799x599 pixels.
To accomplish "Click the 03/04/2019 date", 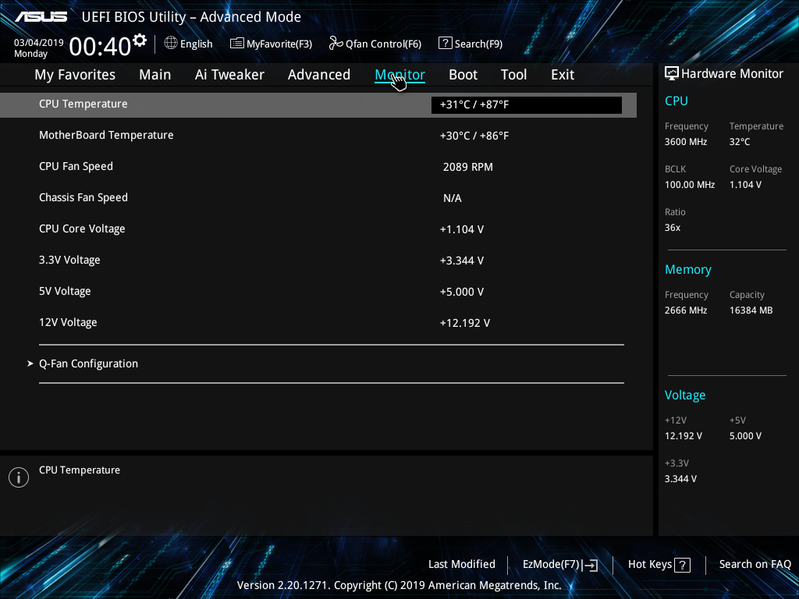I will point(39,42).
